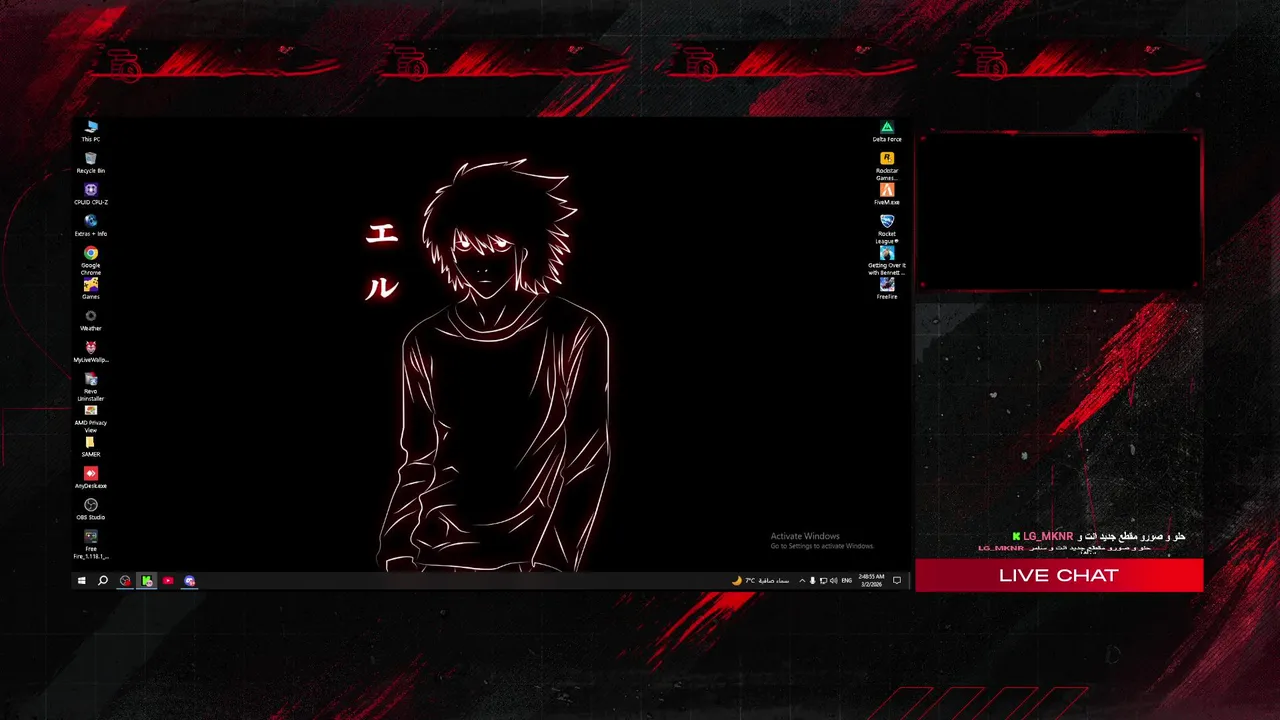This screenshot has width=1280, height=720.
Task: Launch AnyDesk.exe from the desktop
Action: click(91, 478)
